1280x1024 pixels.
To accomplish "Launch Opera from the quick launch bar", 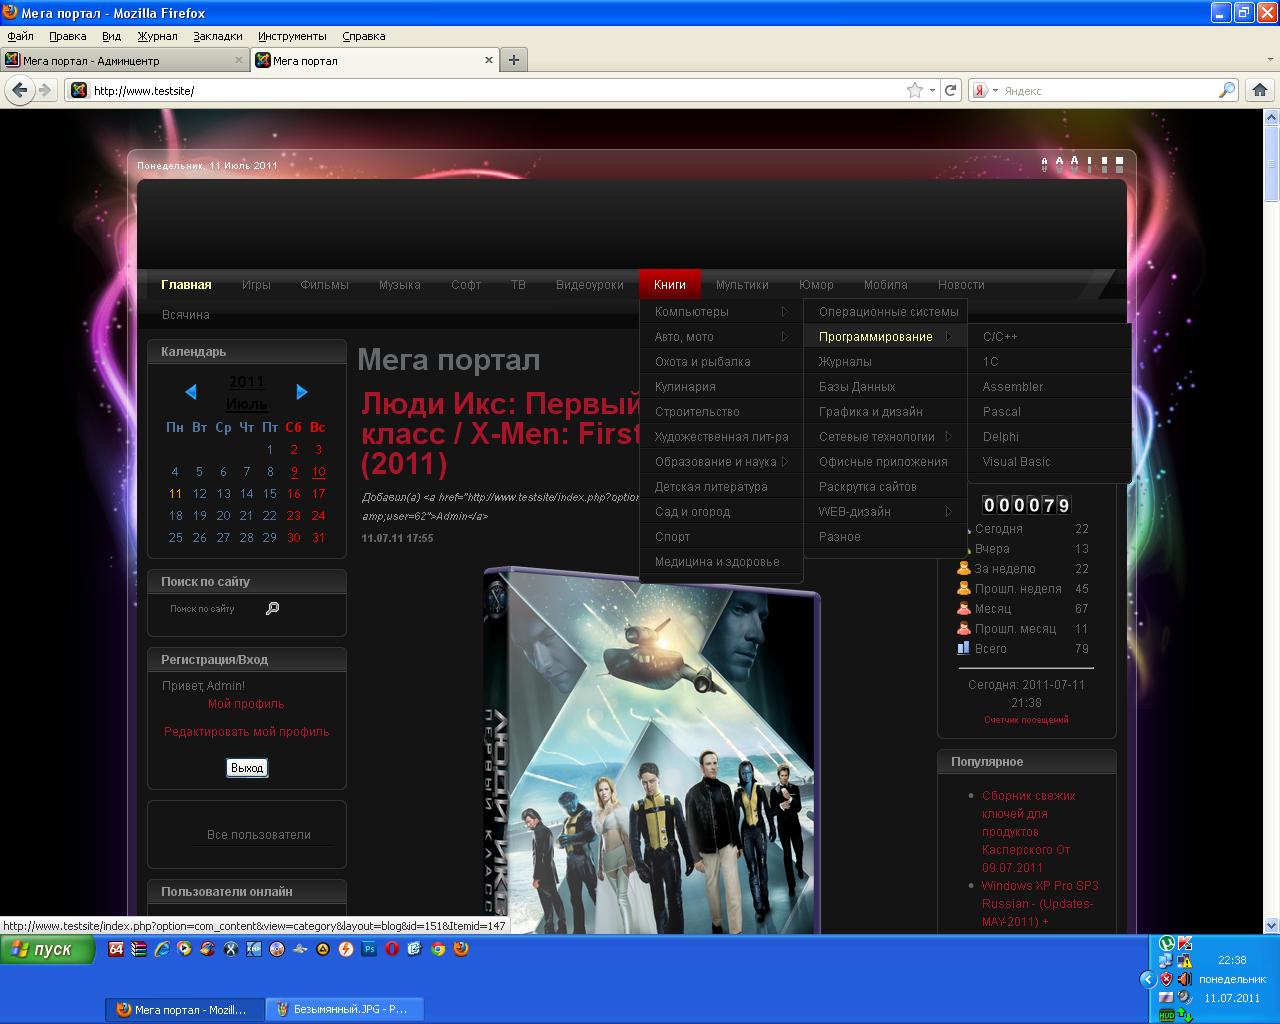I will (392, 949).
